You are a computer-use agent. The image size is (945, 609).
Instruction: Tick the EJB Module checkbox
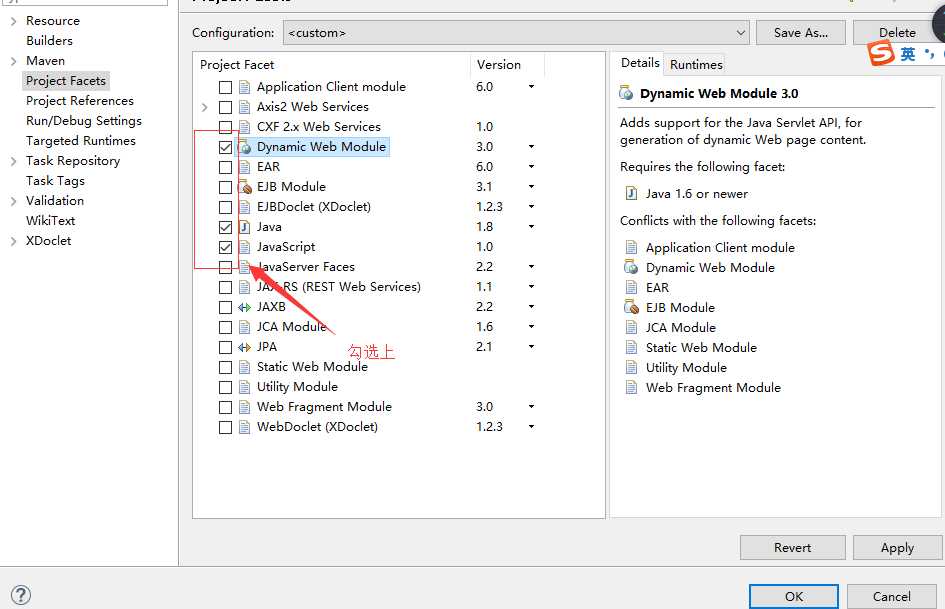pyautogui.click(x=225, y=187)
